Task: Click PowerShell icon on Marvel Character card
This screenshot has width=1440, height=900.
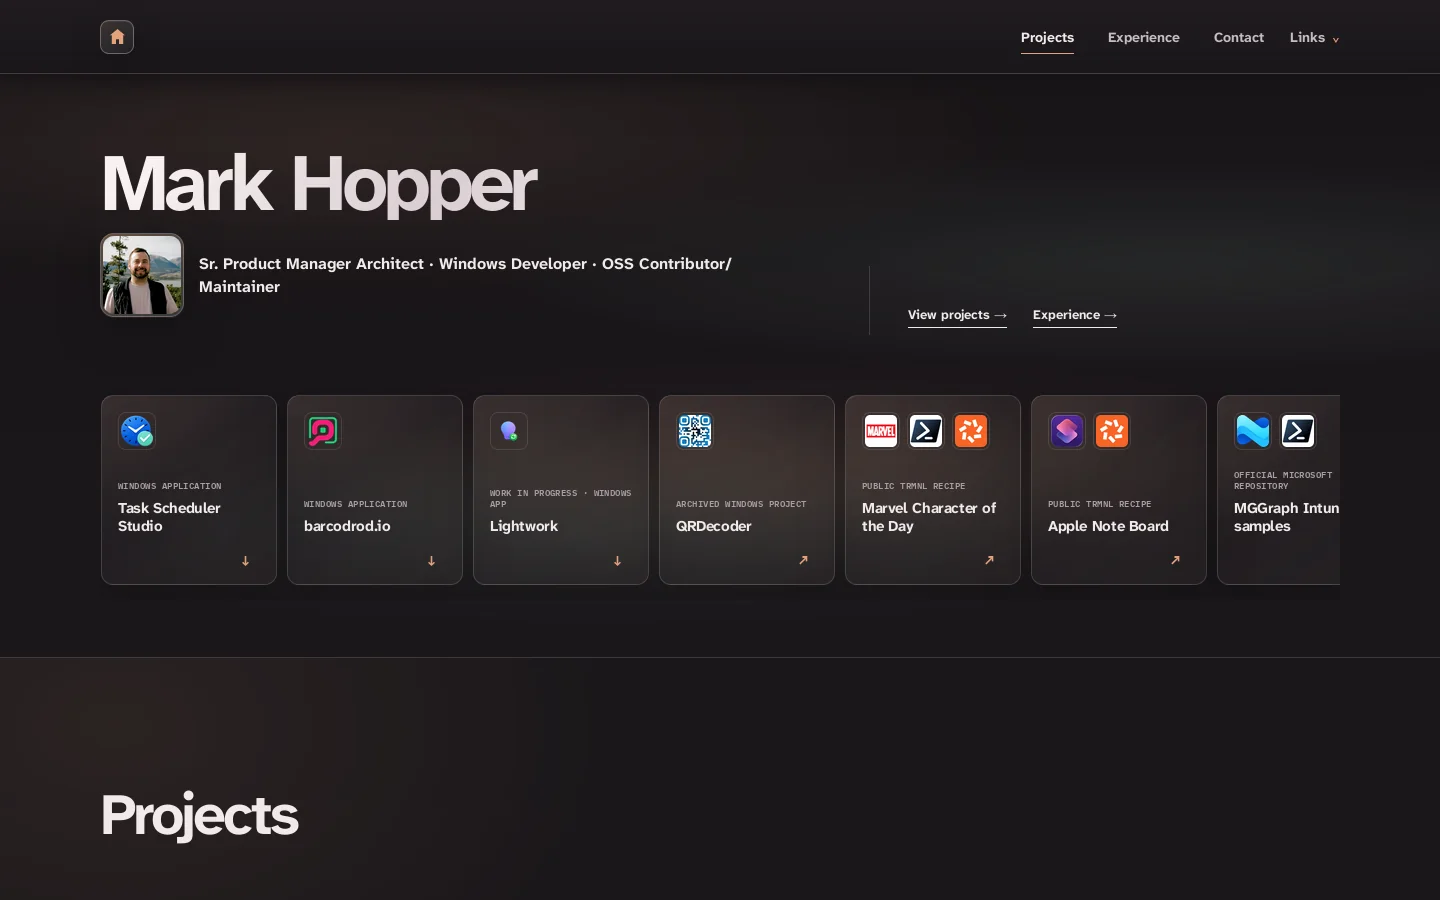Action: click(x=926, y=431)
